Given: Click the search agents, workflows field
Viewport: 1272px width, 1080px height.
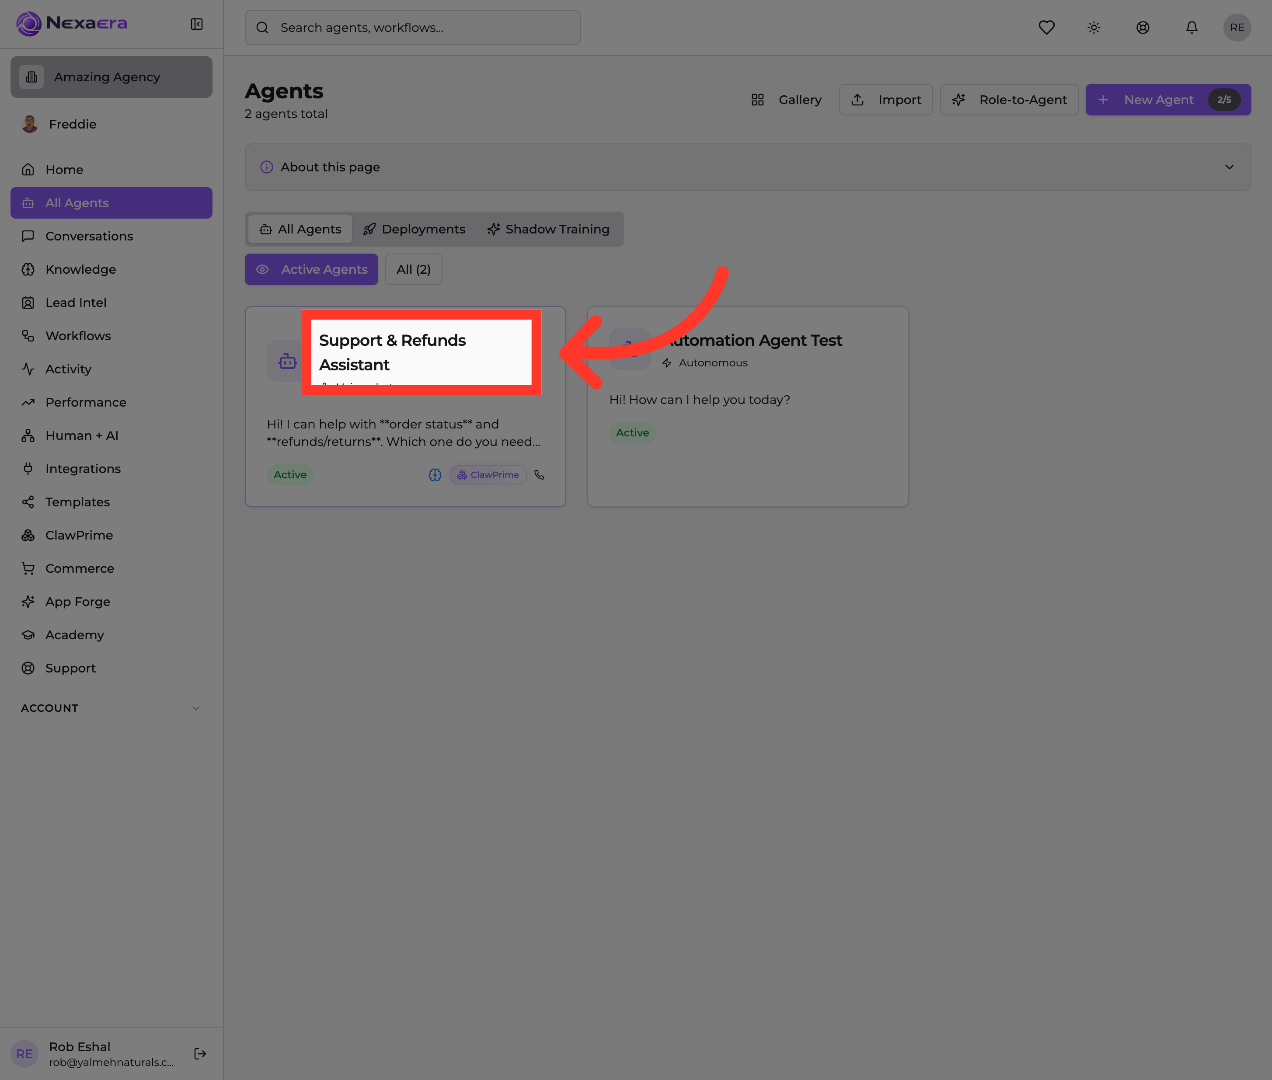Looking at the screenshot, I should point(412,28).
